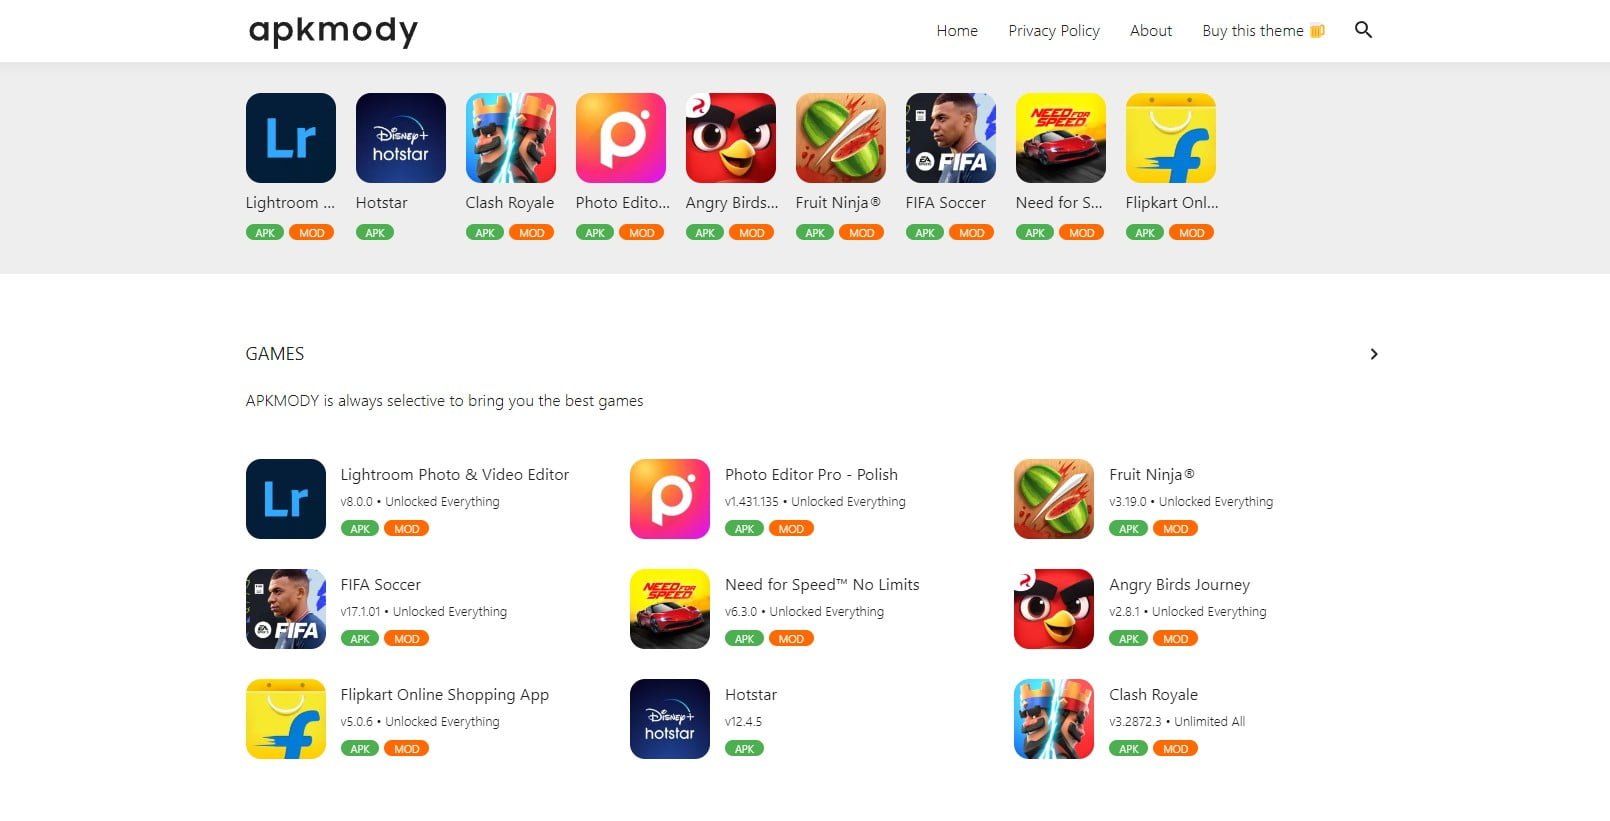Visit the About page link
The width and height of the screenshot is (1610, 821).
pos(1151,31)
